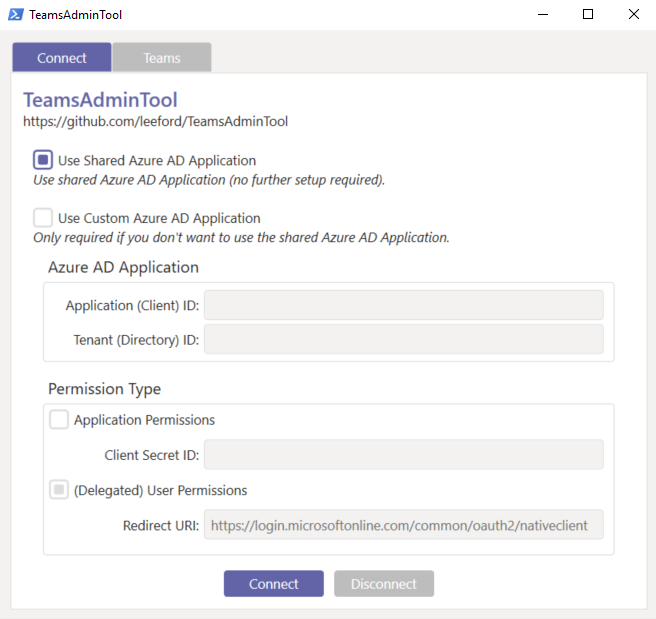
Task: Toggle Use Shared Azure AD Application checkbox
Action: 43,160
